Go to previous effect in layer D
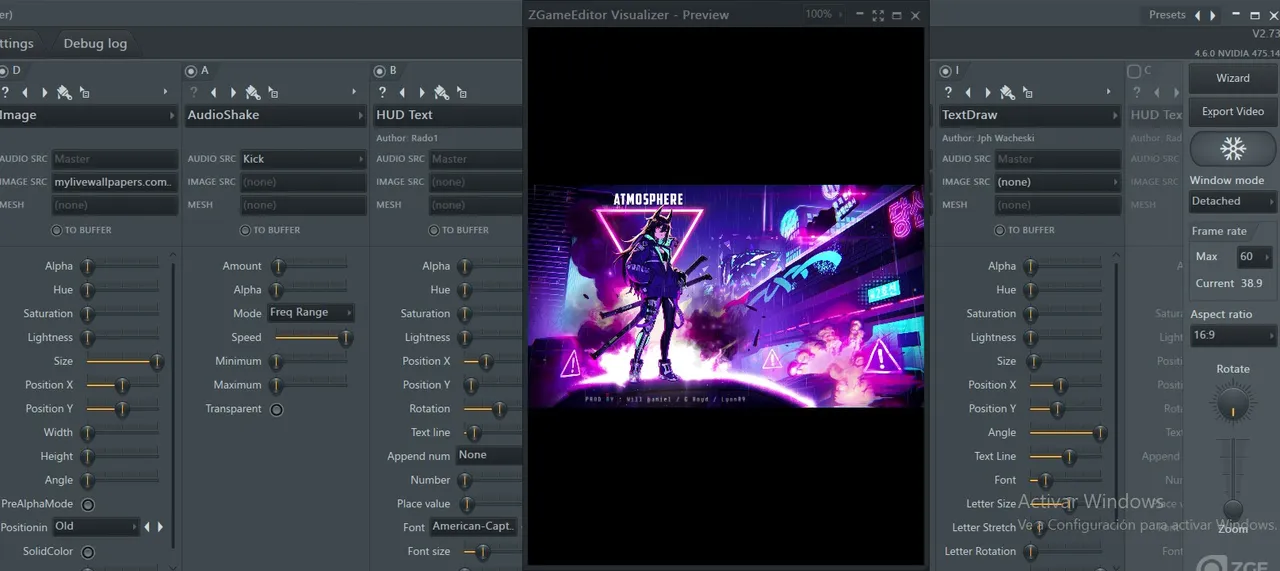 (25, 92)
